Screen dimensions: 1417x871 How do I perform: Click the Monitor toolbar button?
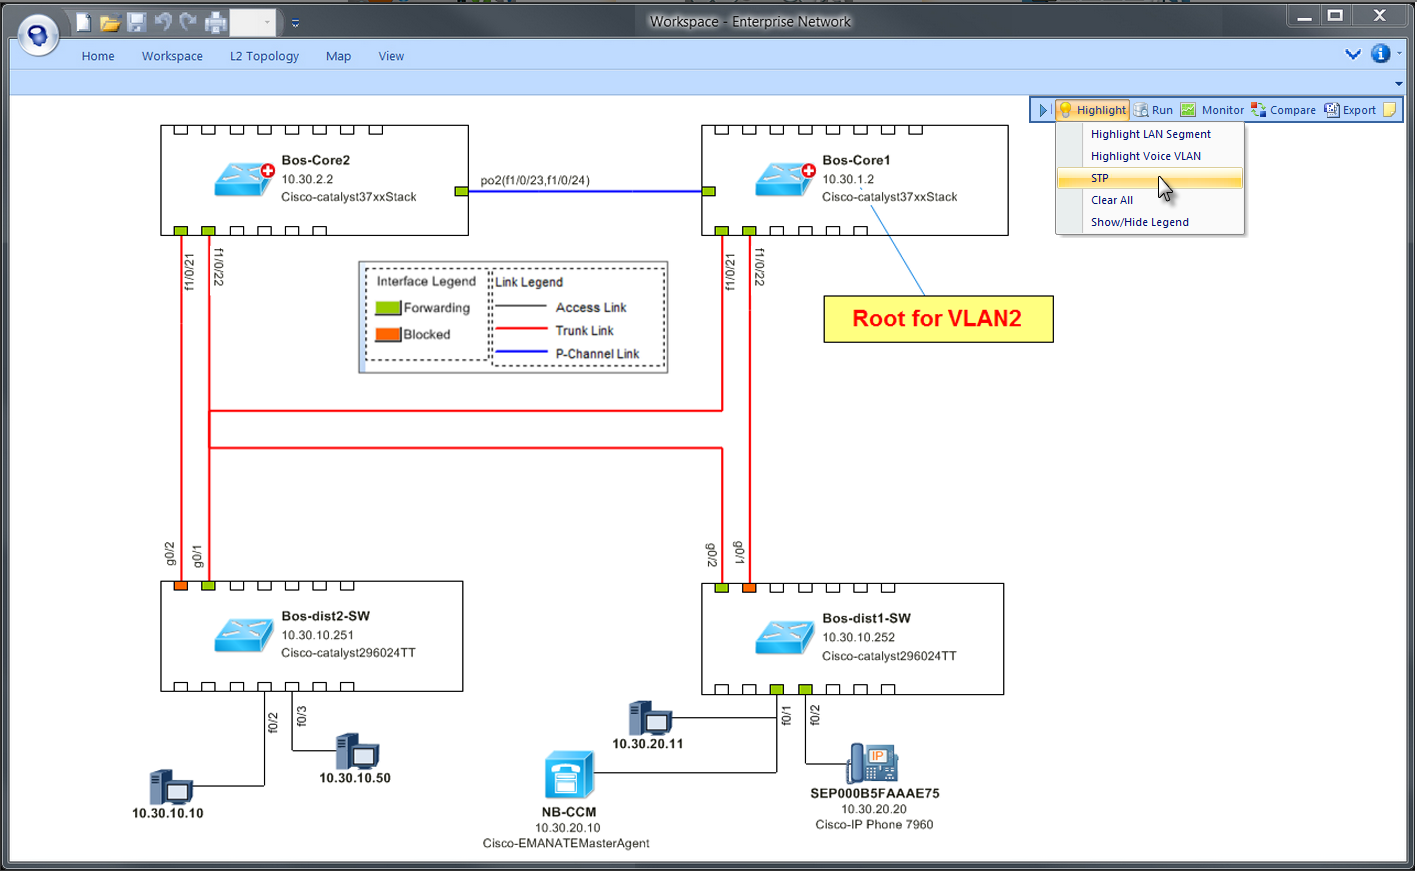[1212, 110]
